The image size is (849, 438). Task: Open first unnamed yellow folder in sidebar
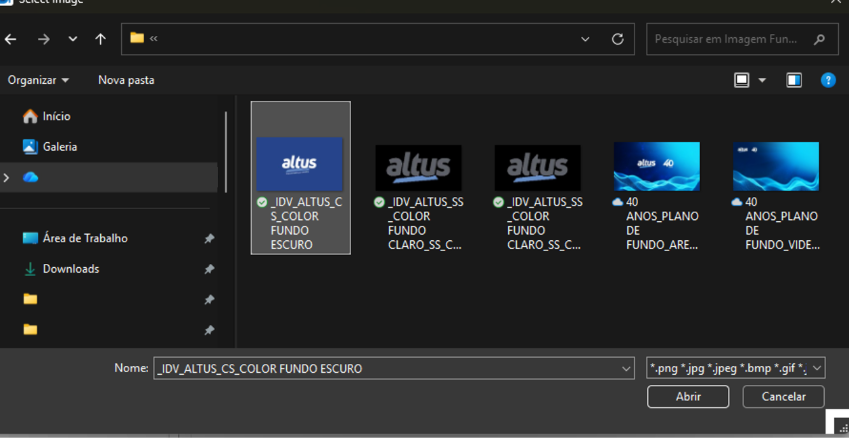point(30,299)
